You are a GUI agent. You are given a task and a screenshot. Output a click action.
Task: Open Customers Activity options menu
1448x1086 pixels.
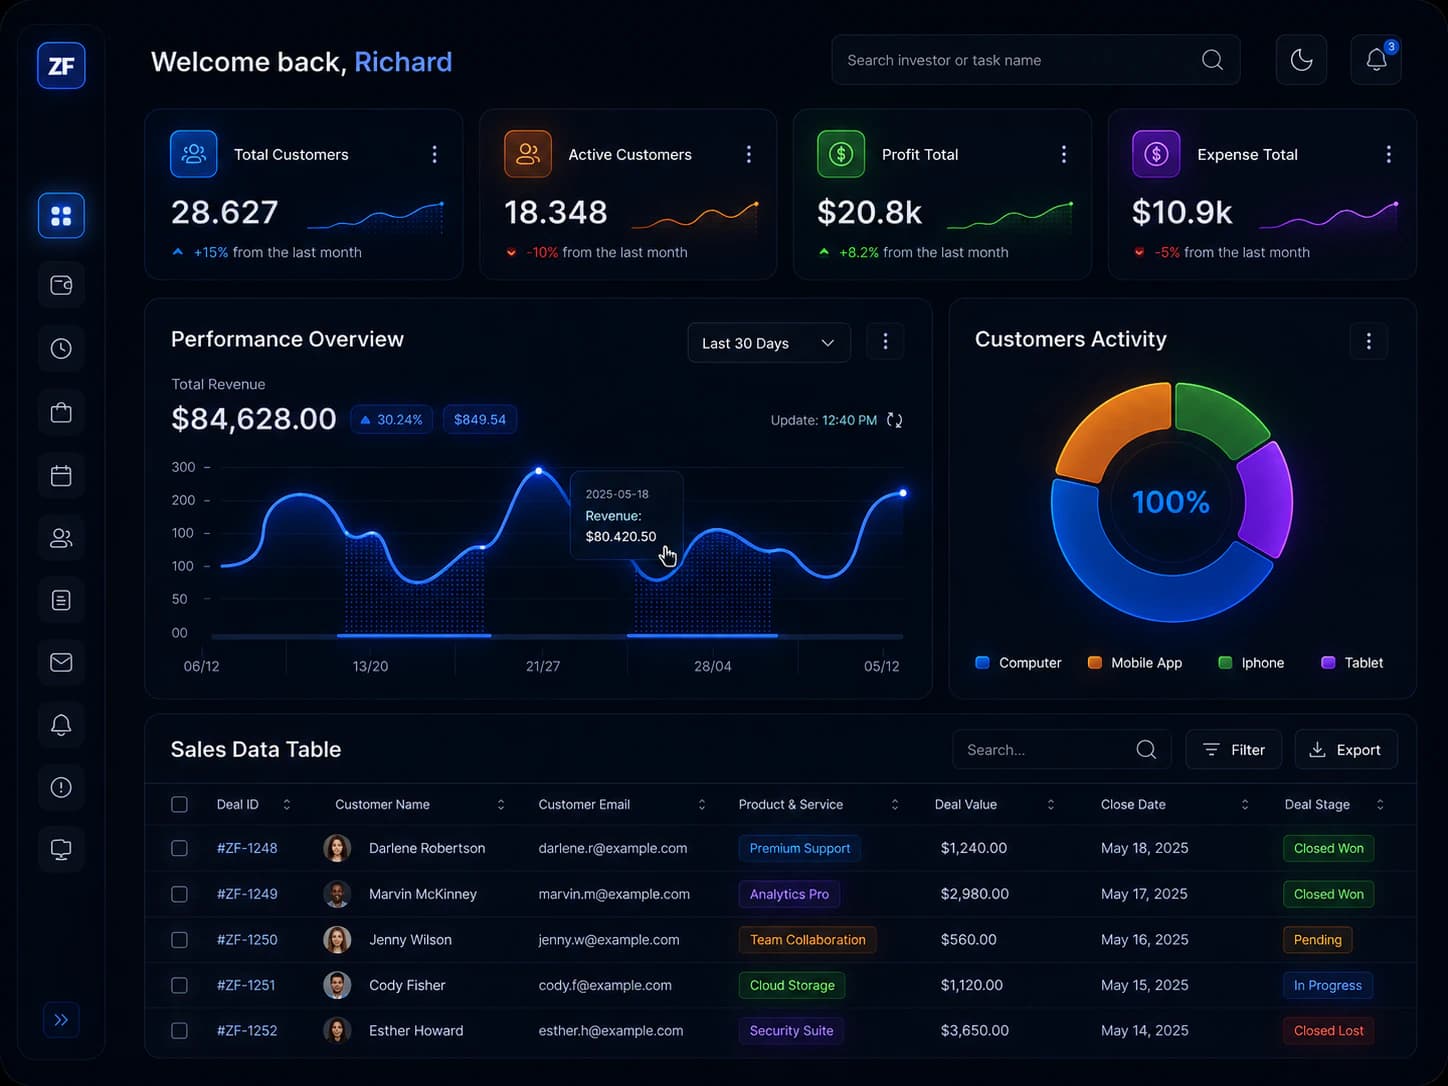click(x=1369, y=342)
